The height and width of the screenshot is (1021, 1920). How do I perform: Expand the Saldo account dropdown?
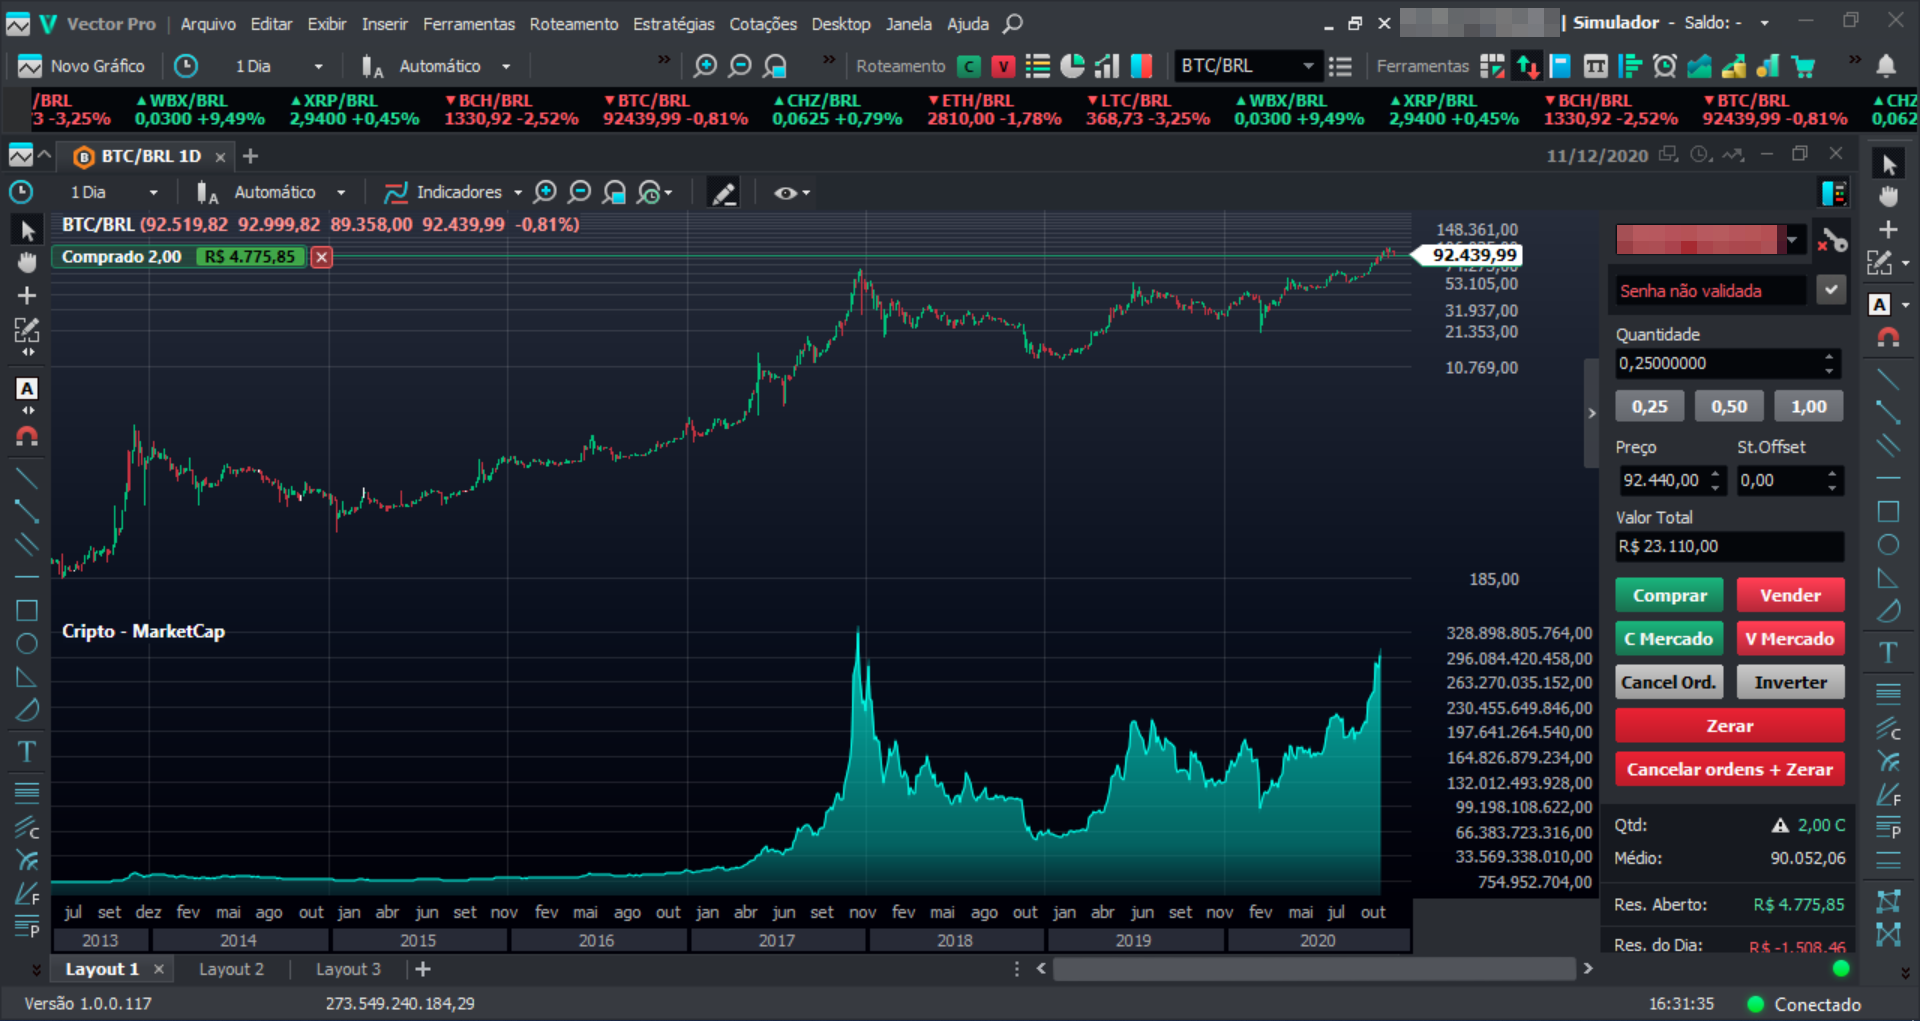[x=1765, y=23]
